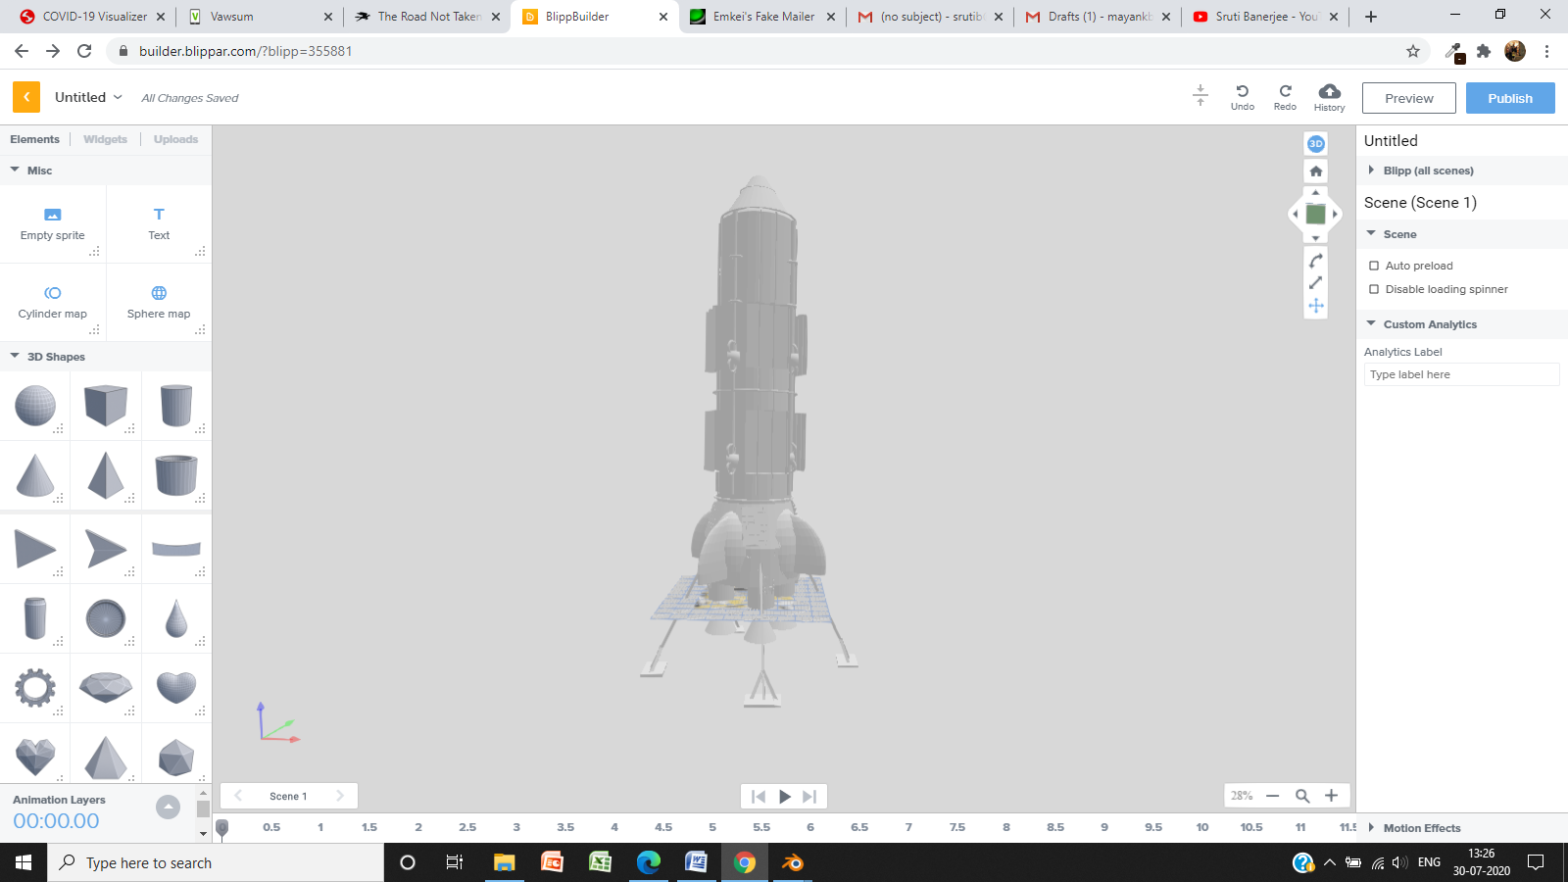
Task: Select the scale tool icon
Action: pos(1316,283)
